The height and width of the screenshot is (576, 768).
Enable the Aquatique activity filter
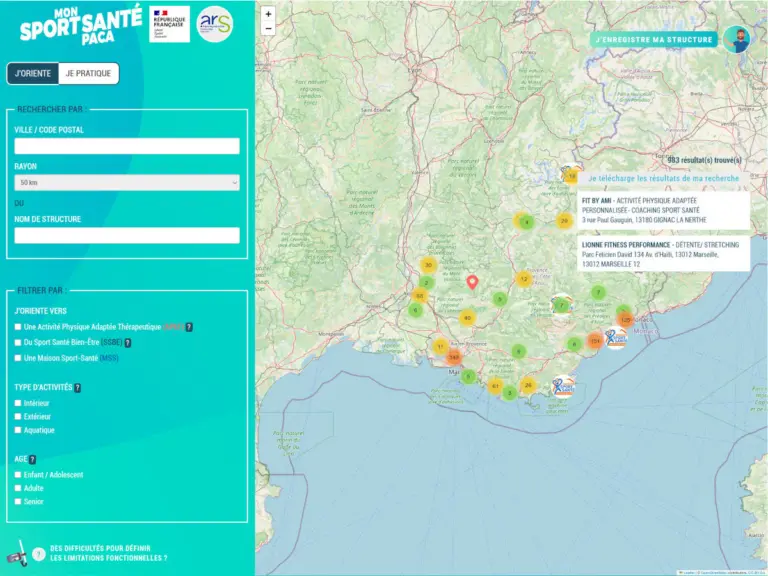click(x=18, y=430)
